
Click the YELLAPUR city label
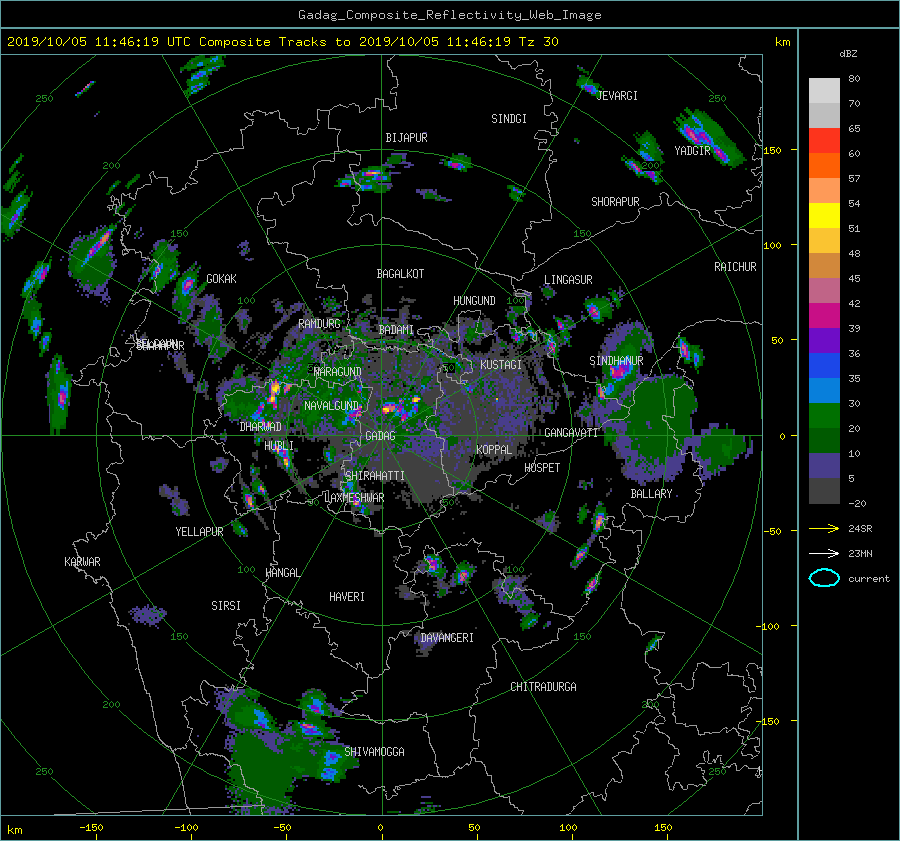(199, 532)
